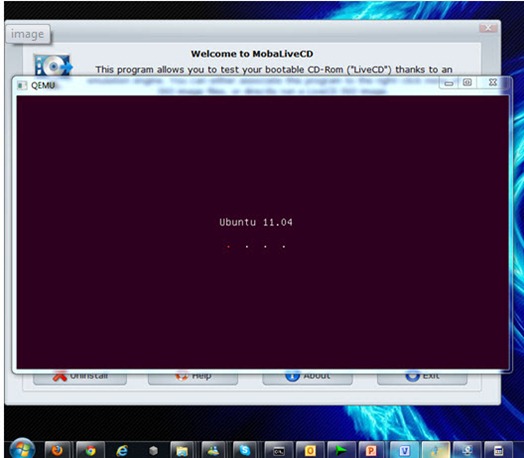Close the MobaLiveCD window
The height and width of the screenshot is (458, 524).
(488, 28)
